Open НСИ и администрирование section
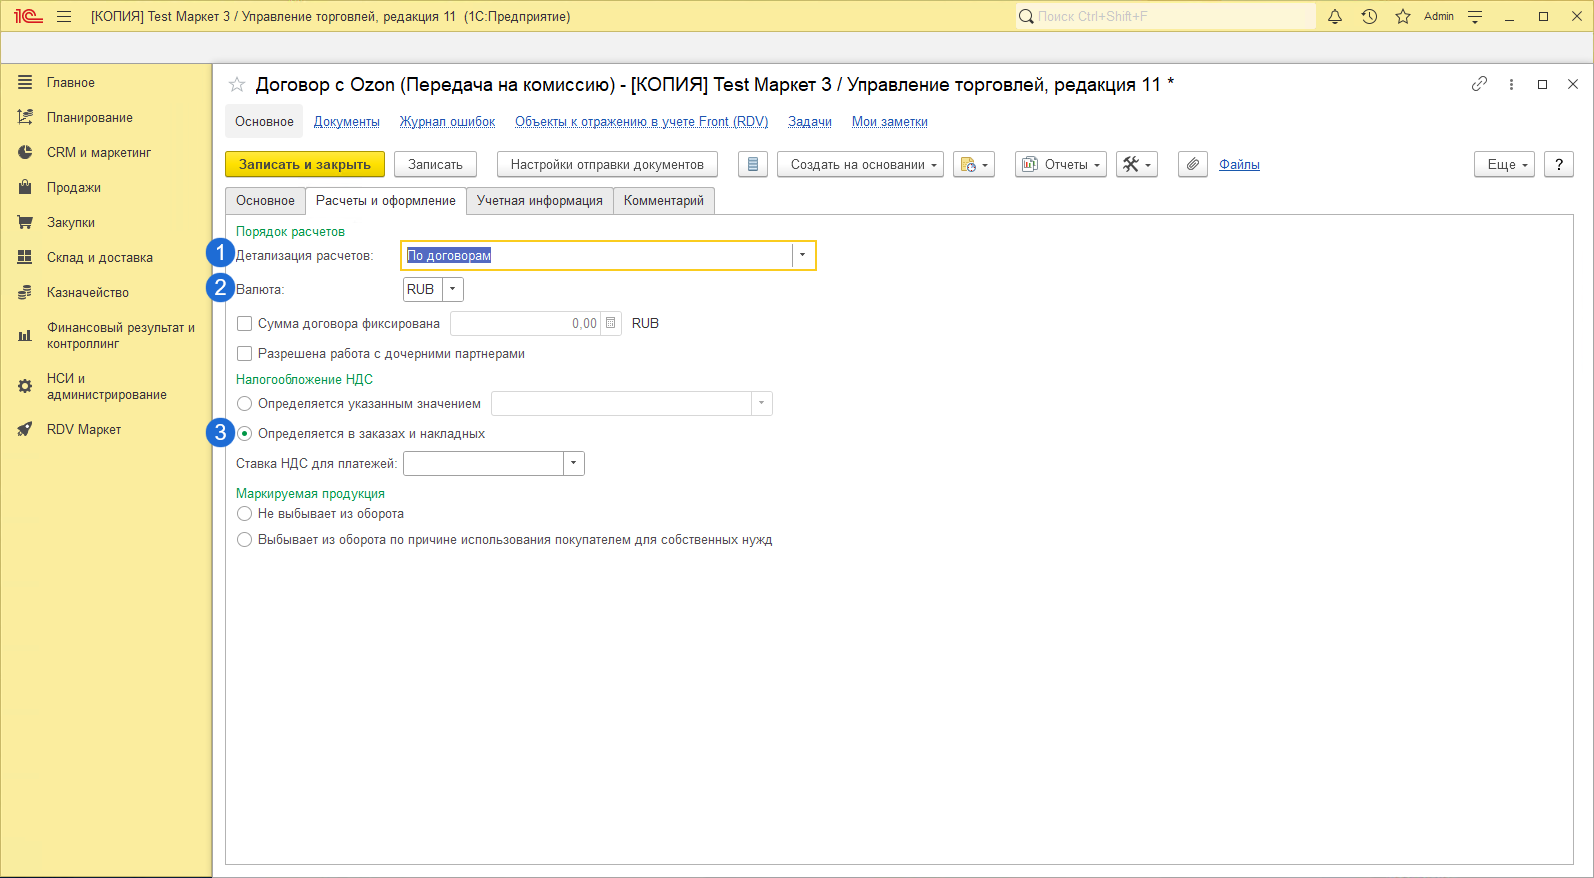1594x878 pixels. tap(106, 387)
